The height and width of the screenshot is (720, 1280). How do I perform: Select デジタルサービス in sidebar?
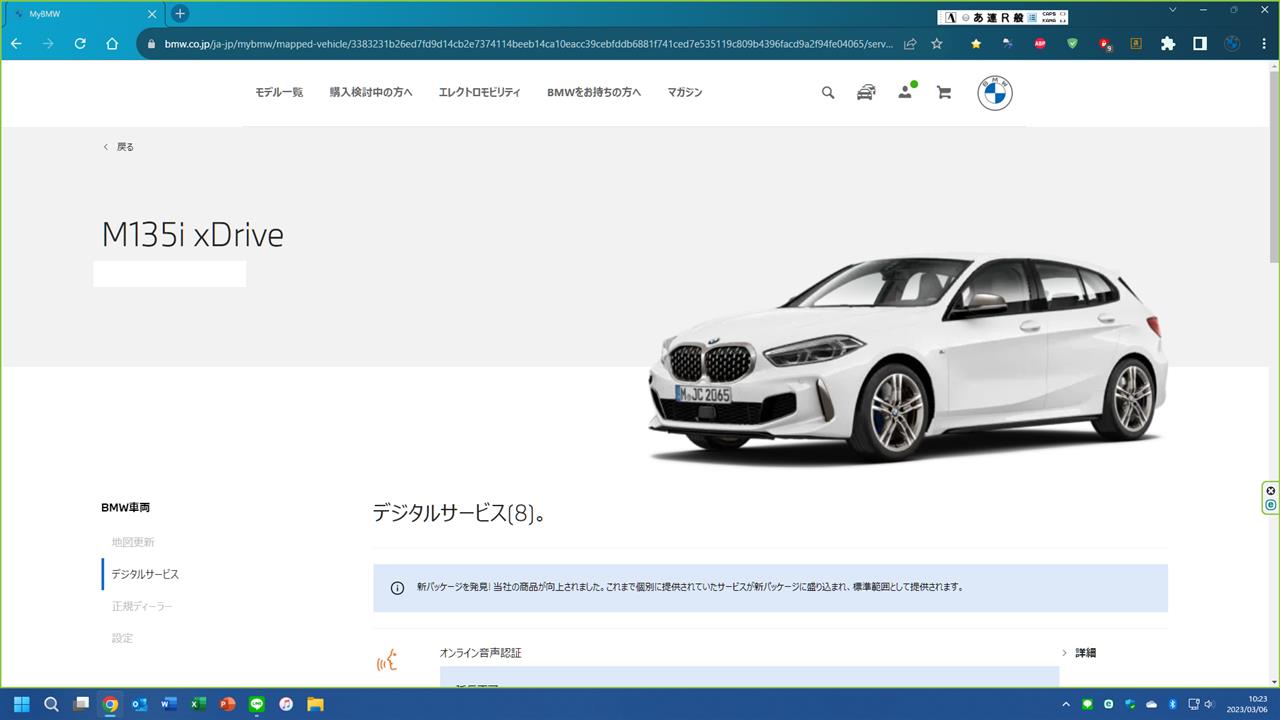145,574
